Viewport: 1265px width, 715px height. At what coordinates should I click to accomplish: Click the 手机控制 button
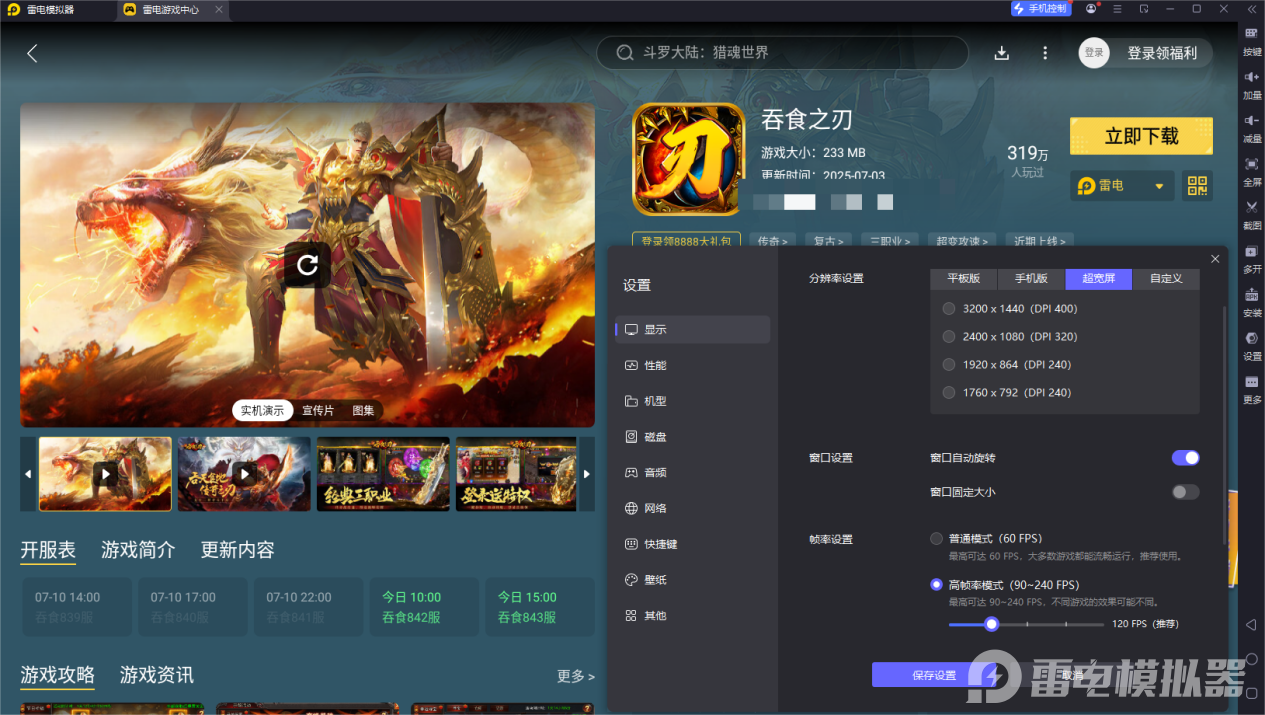click(x=1041, y=9)
